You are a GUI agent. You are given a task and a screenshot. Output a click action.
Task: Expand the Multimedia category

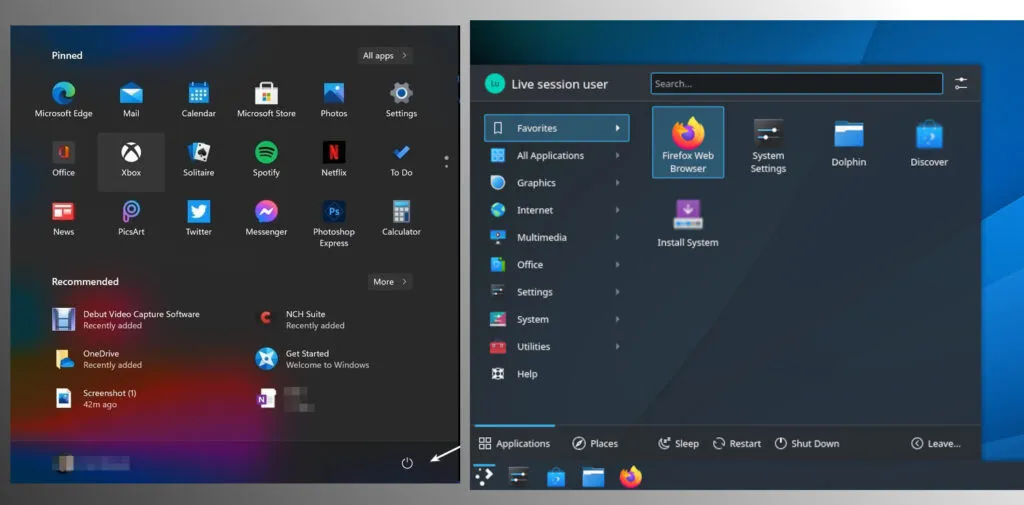click(x=556, y=237)
